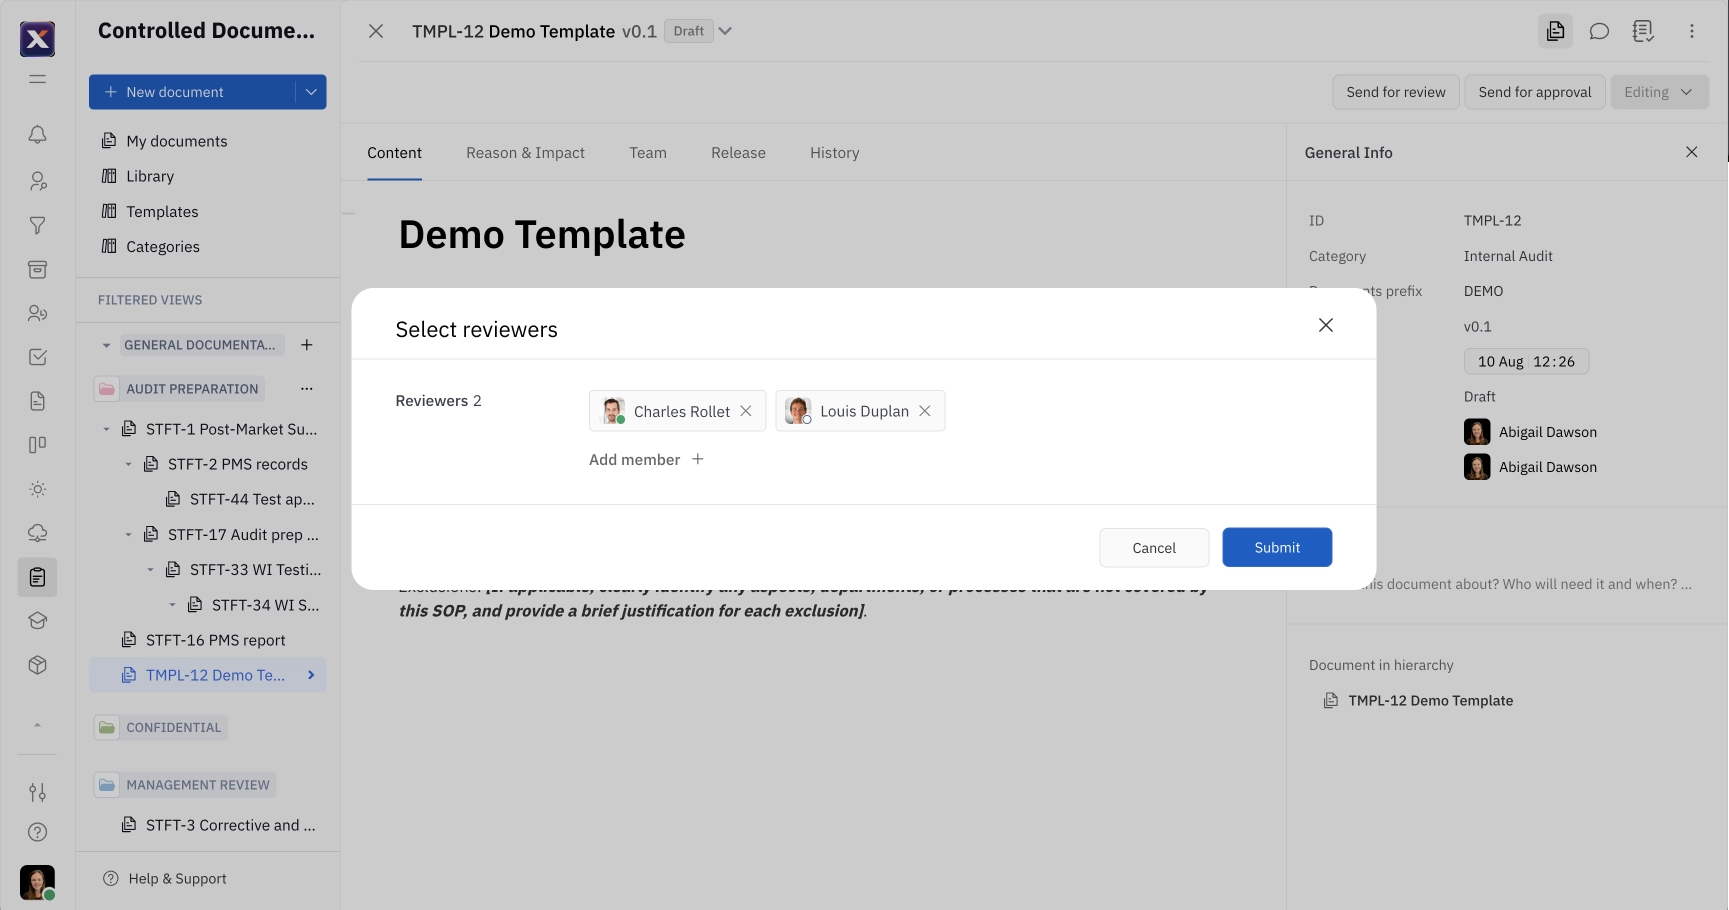Open the kanban board icon in sidebar
1729x910 pixels.
coord(37,444)
